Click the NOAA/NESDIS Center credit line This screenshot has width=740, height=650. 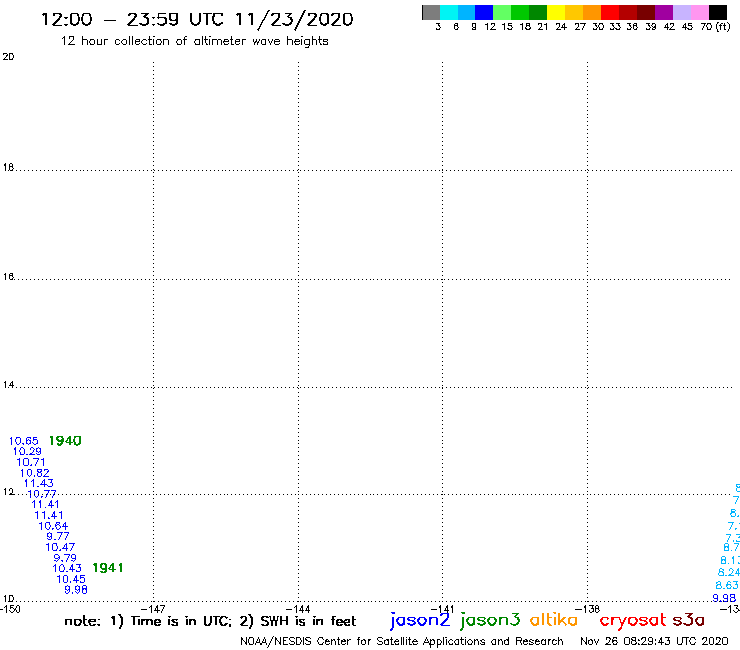[402, 642]
